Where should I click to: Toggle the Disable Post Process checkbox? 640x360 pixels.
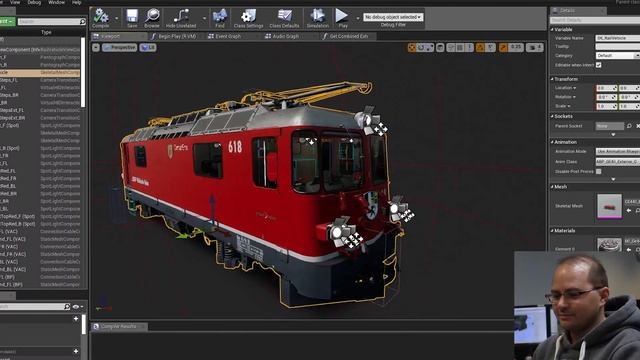[x=598, y=171]
